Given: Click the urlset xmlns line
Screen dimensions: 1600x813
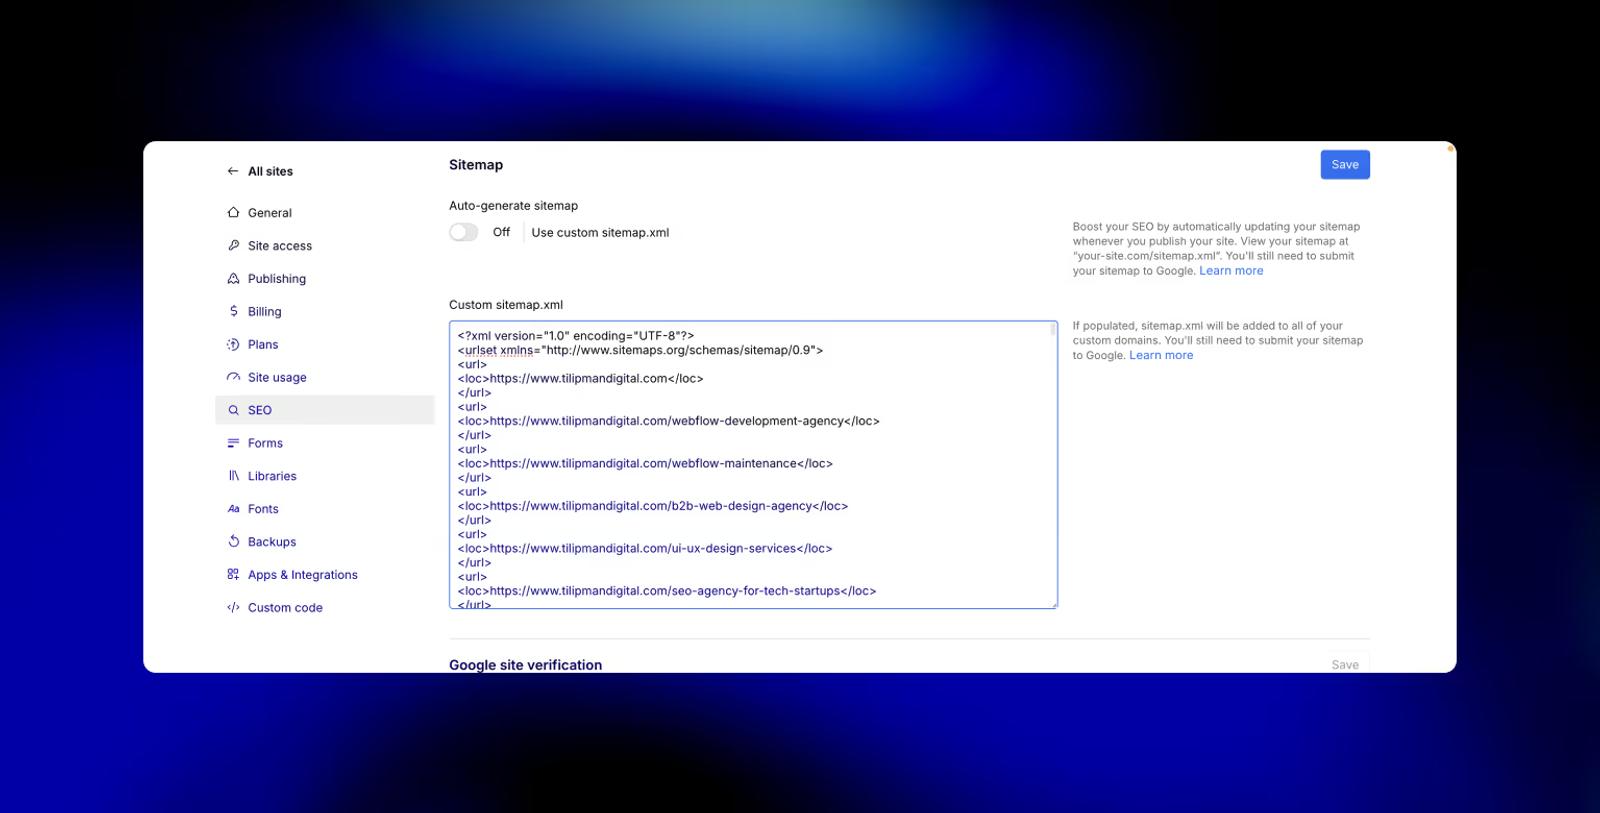Looking at the screenshot, I should 640,350.
